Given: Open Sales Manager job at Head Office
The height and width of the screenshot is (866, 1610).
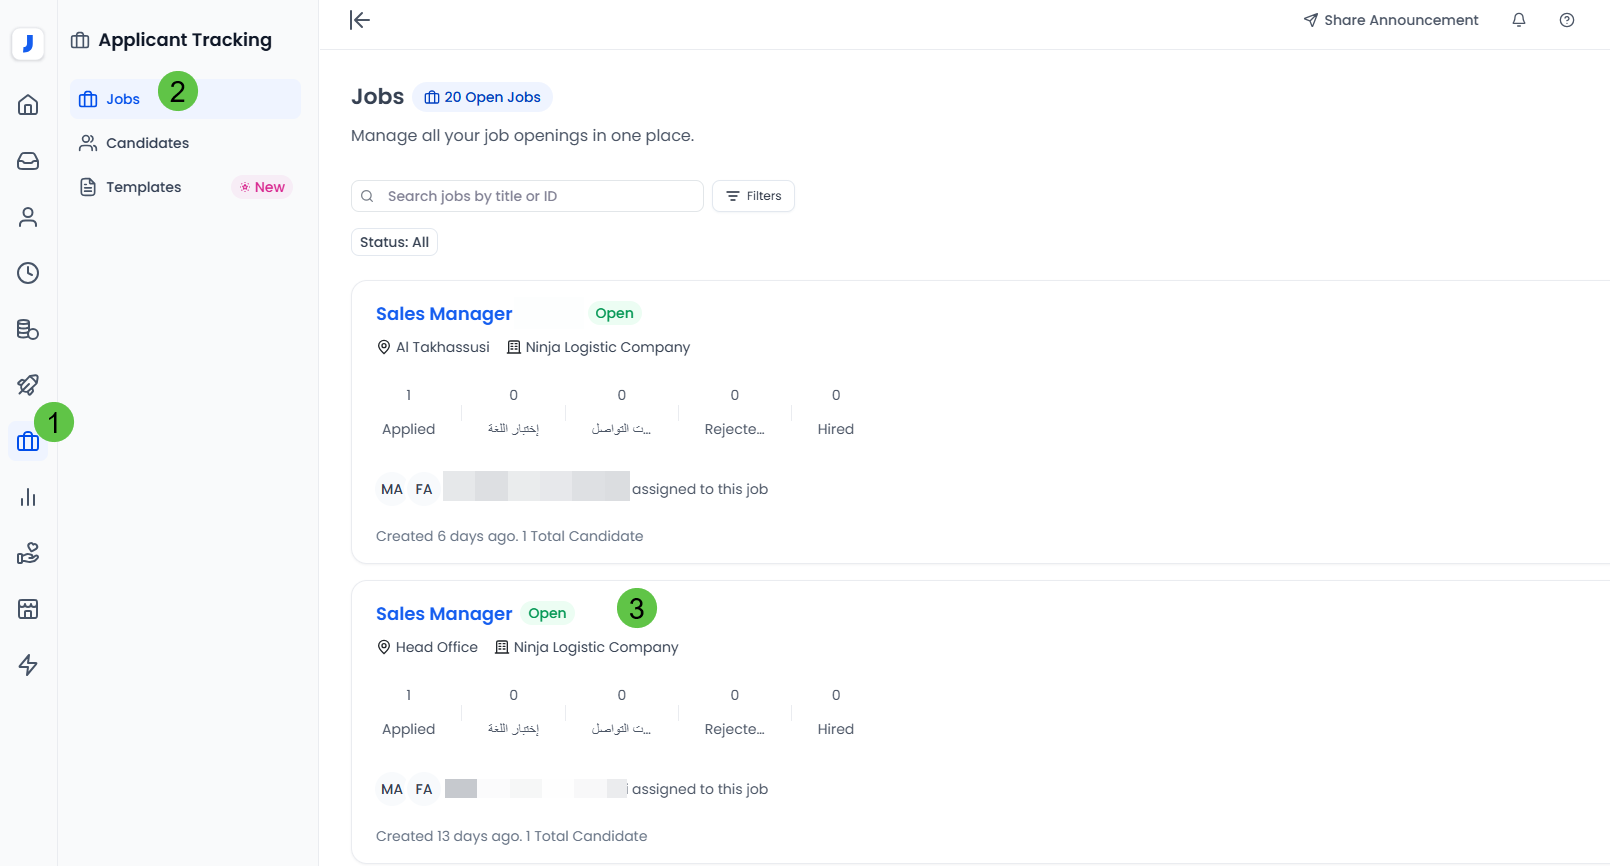Looking at the screenshot, I should (444, 614).
